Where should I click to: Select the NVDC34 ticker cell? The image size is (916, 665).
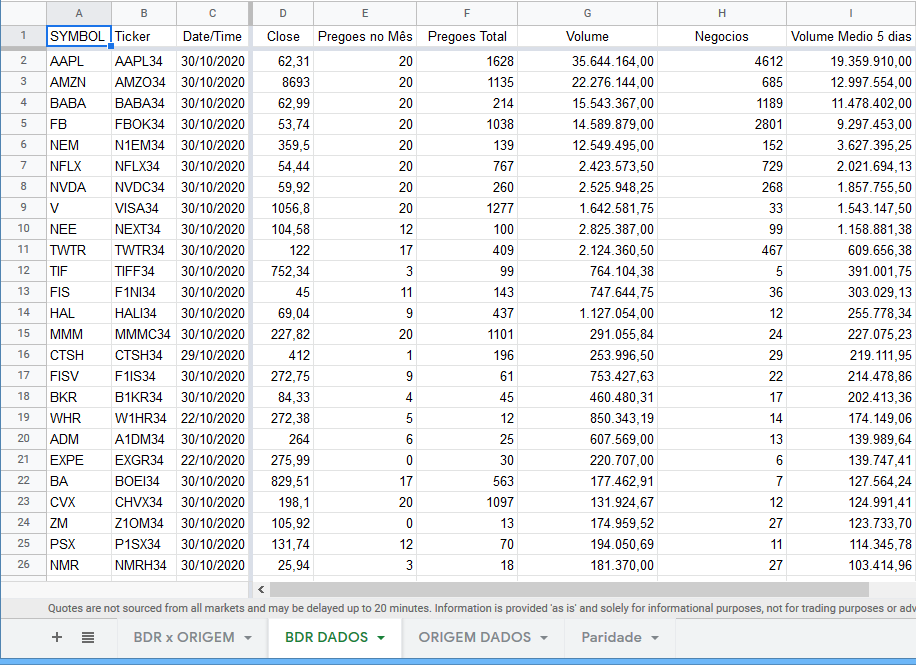pyautogui.click(x=144, y=187)
